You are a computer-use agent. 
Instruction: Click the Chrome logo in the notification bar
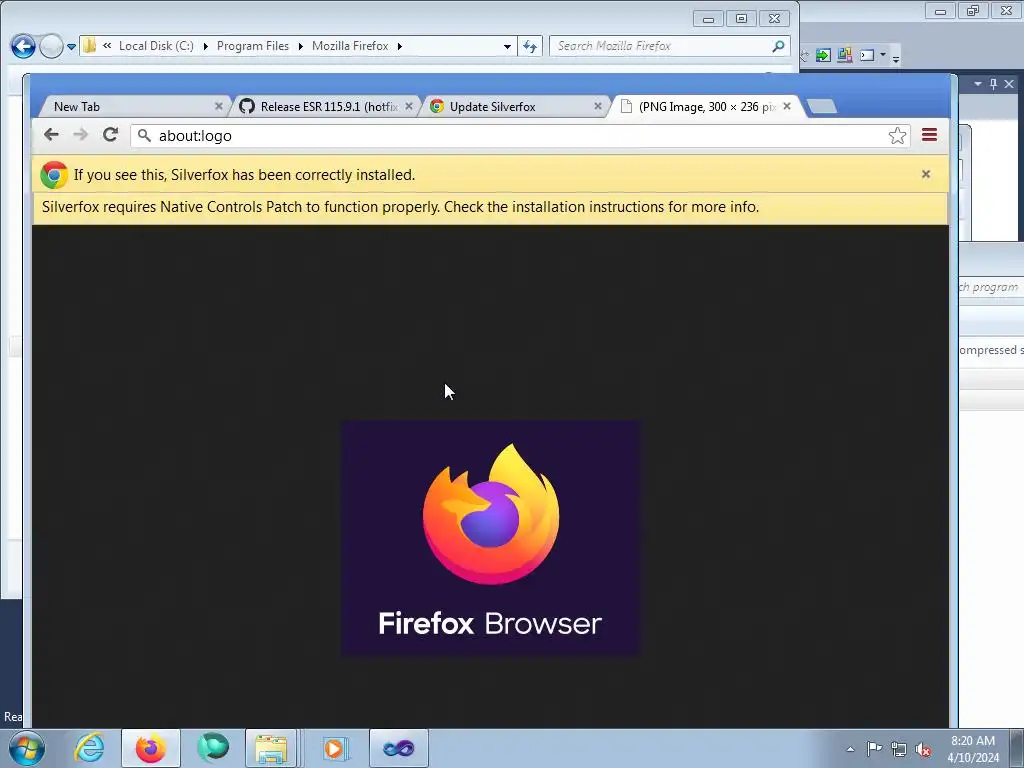54,175
